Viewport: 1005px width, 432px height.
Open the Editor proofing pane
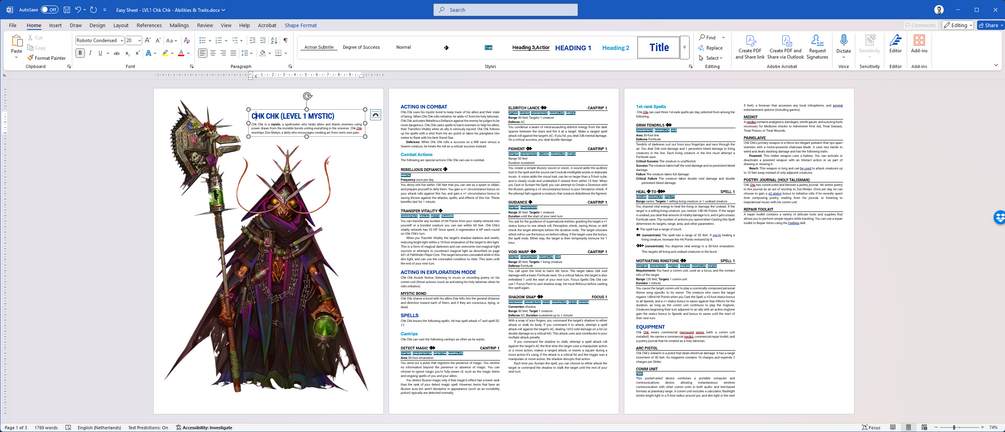pos(895,44)
